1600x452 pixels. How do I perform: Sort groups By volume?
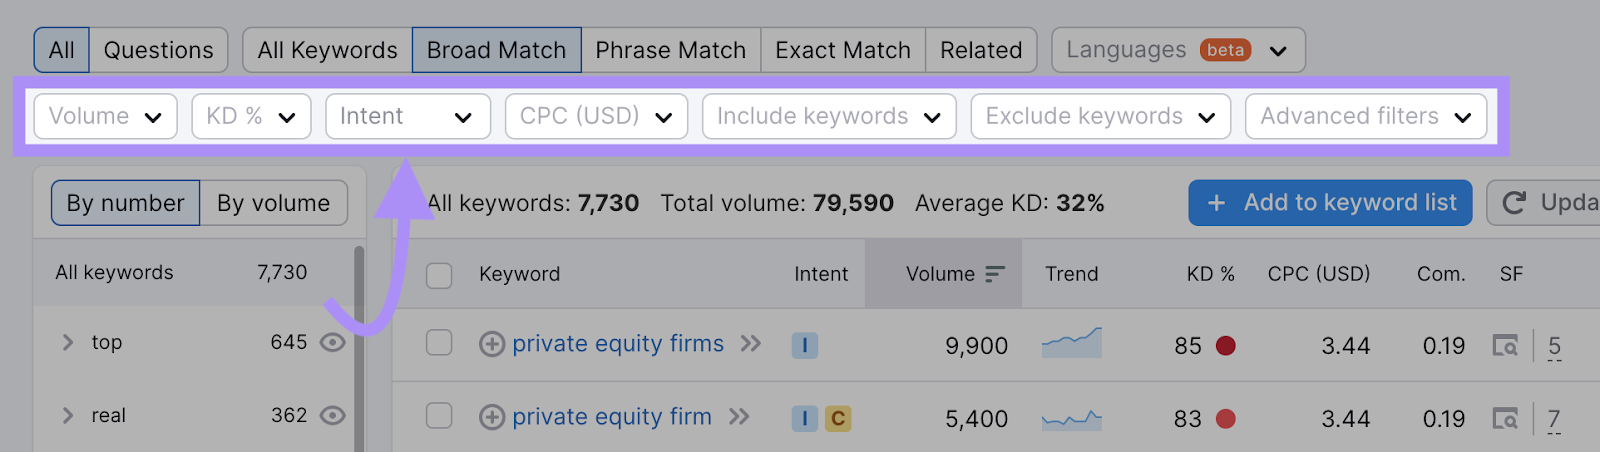click(273, 203)
